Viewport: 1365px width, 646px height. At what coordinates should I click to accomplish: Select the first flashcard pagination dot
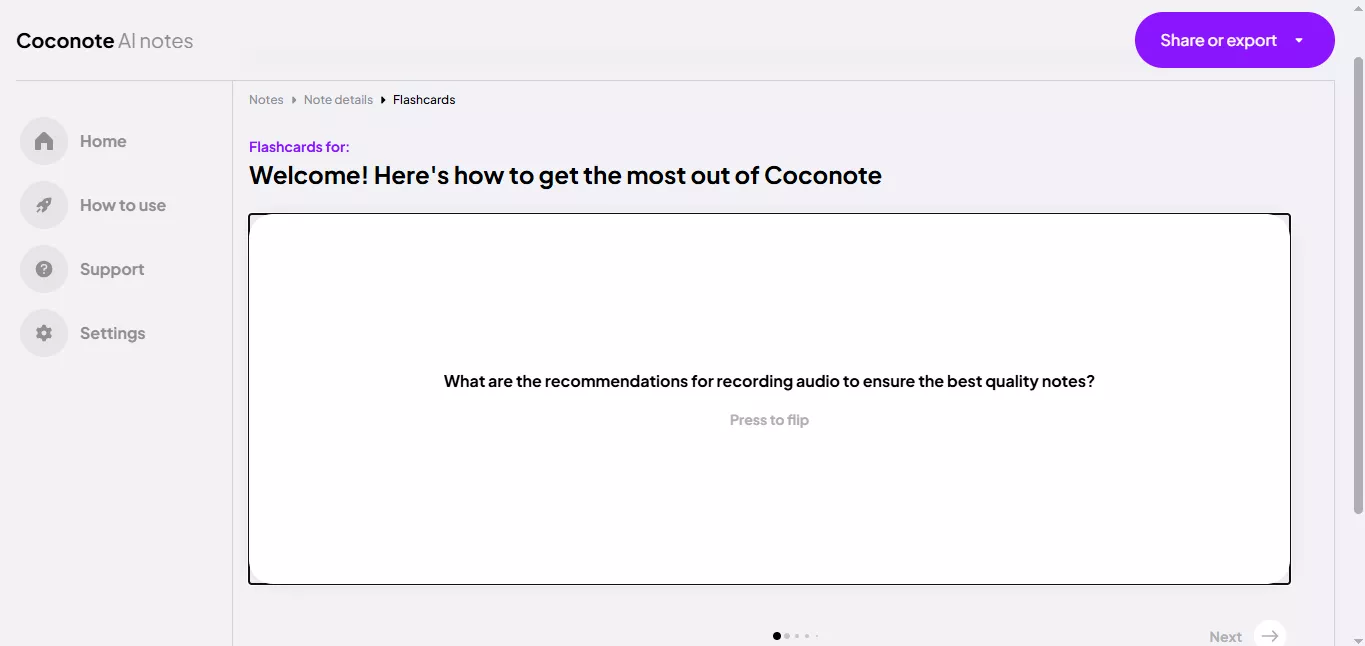pyautogui.click(x=776, y=635)
